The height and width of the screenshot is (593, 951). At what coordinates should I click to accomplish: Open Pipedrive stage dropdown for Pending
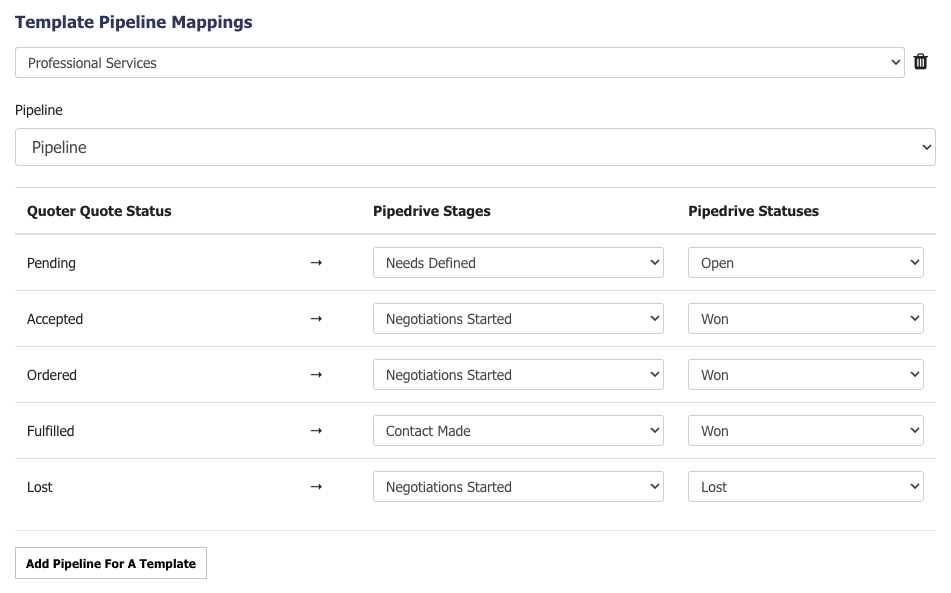tap(518, 263)
